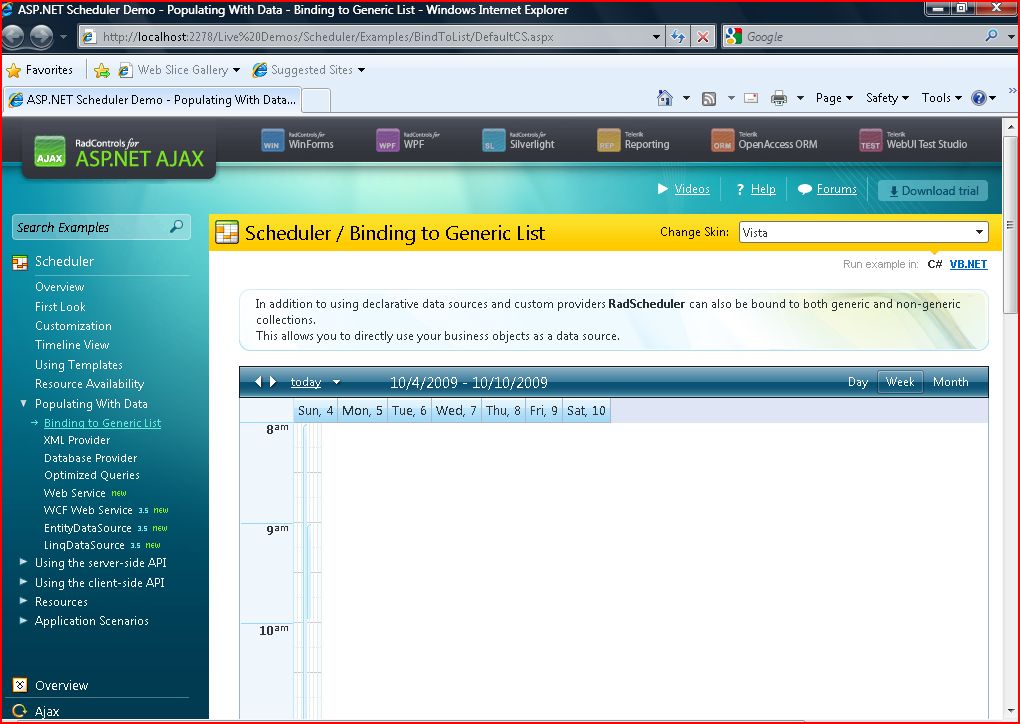Stop loading with the red X icon
1020x724 pixels.
703,37
